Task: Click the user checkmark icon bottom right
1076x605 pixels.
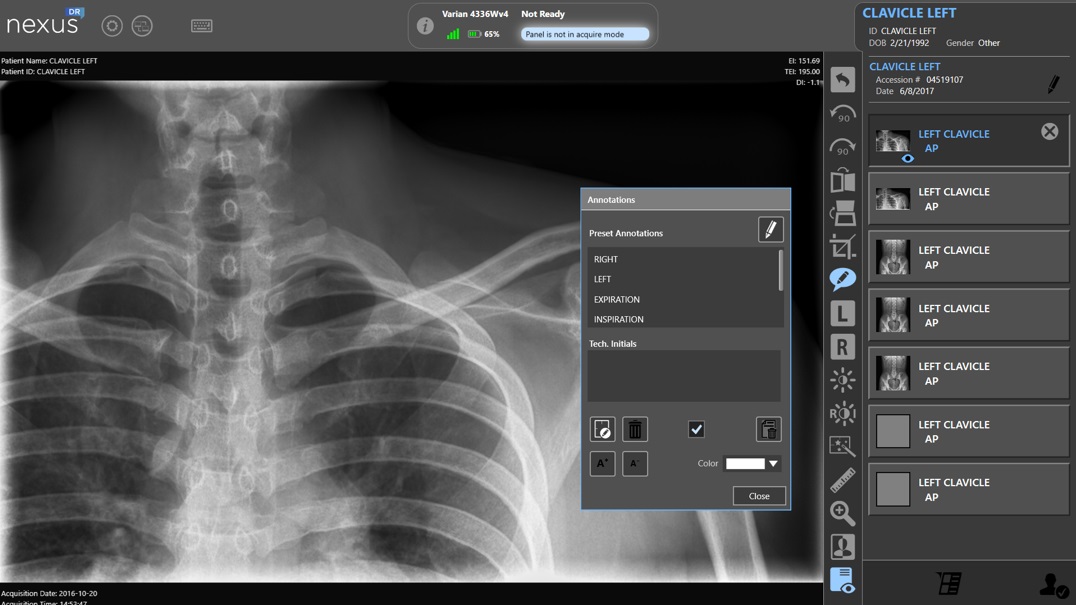Action: coord(1053,585)
